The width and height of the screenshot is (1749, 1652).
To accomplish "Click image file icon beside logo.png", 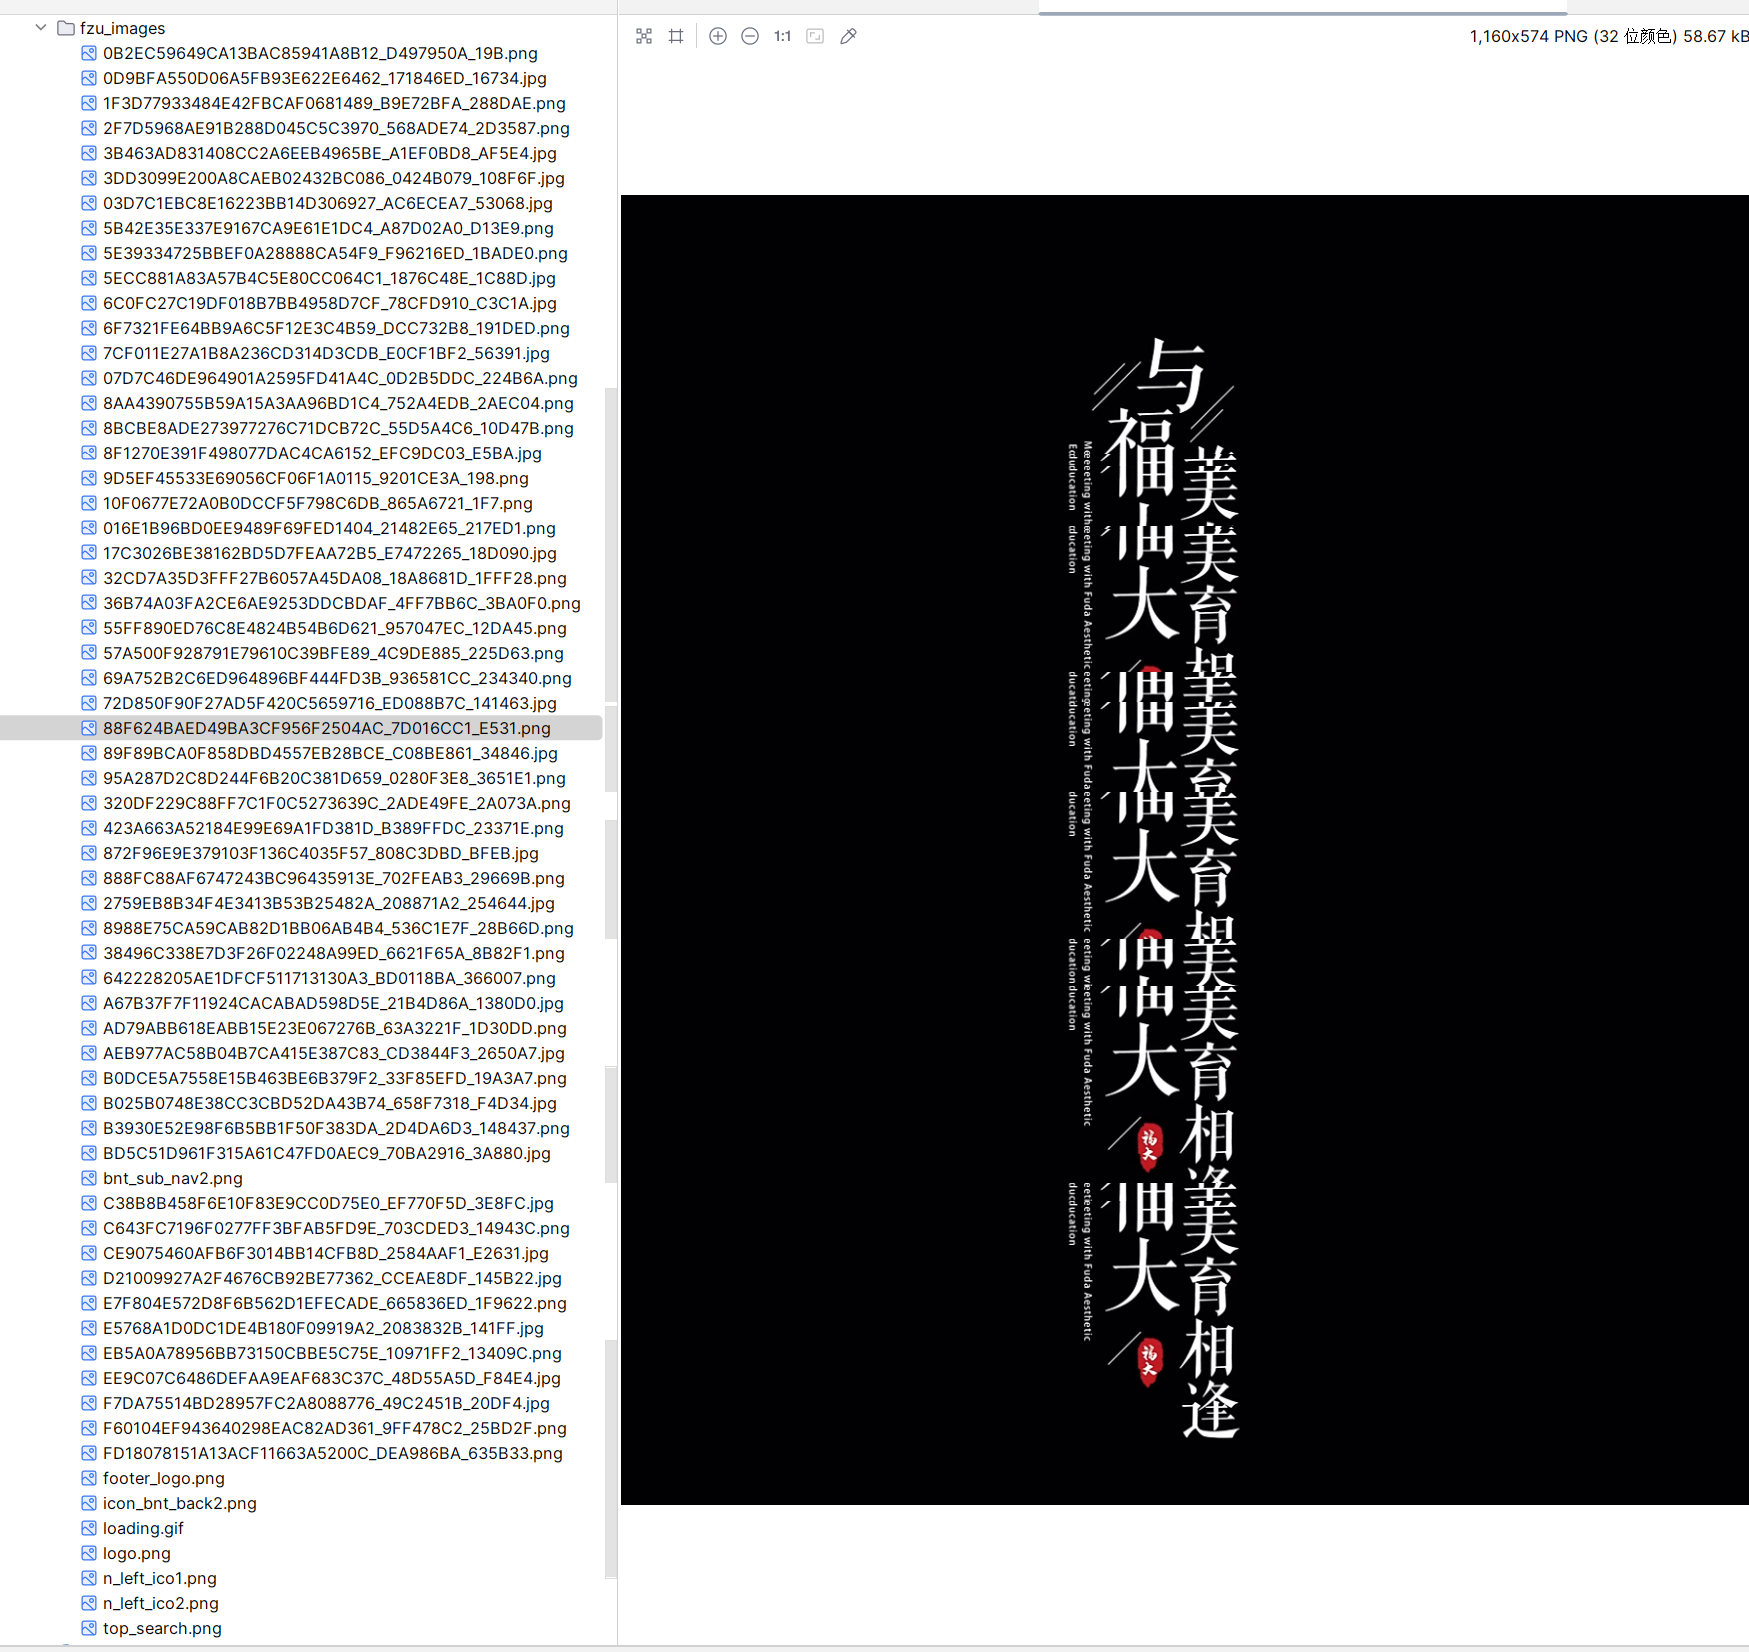I will [x=89, y=1553].
